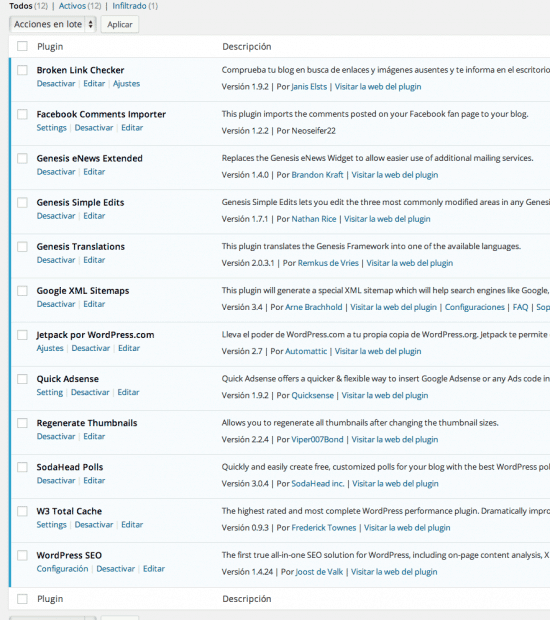Screen dimensions: 550x620
Task: Visit WordPress SEO plugin web
Action: point(394,572)
